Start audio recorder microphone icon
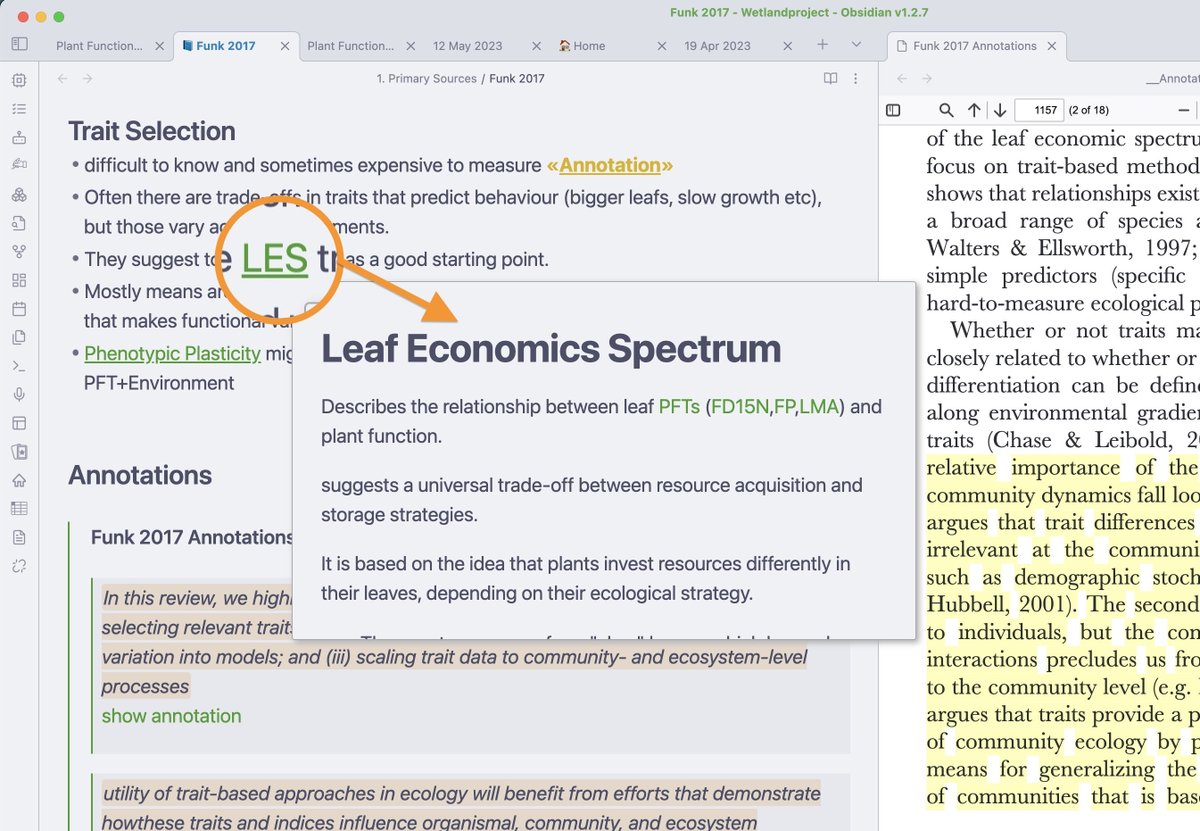Image resolution: width=1200 pixels, height=831 pixels. tap(19, 394)
